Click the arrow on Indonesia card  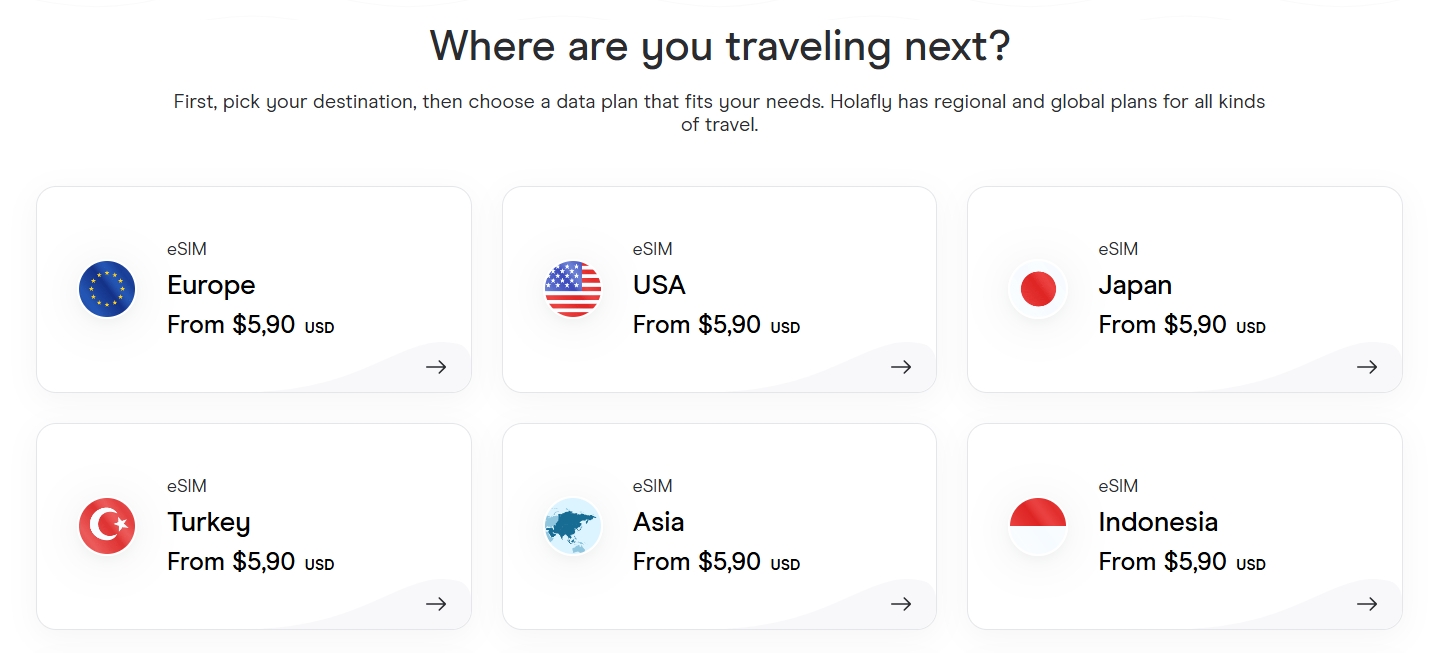click(1367, 604)
